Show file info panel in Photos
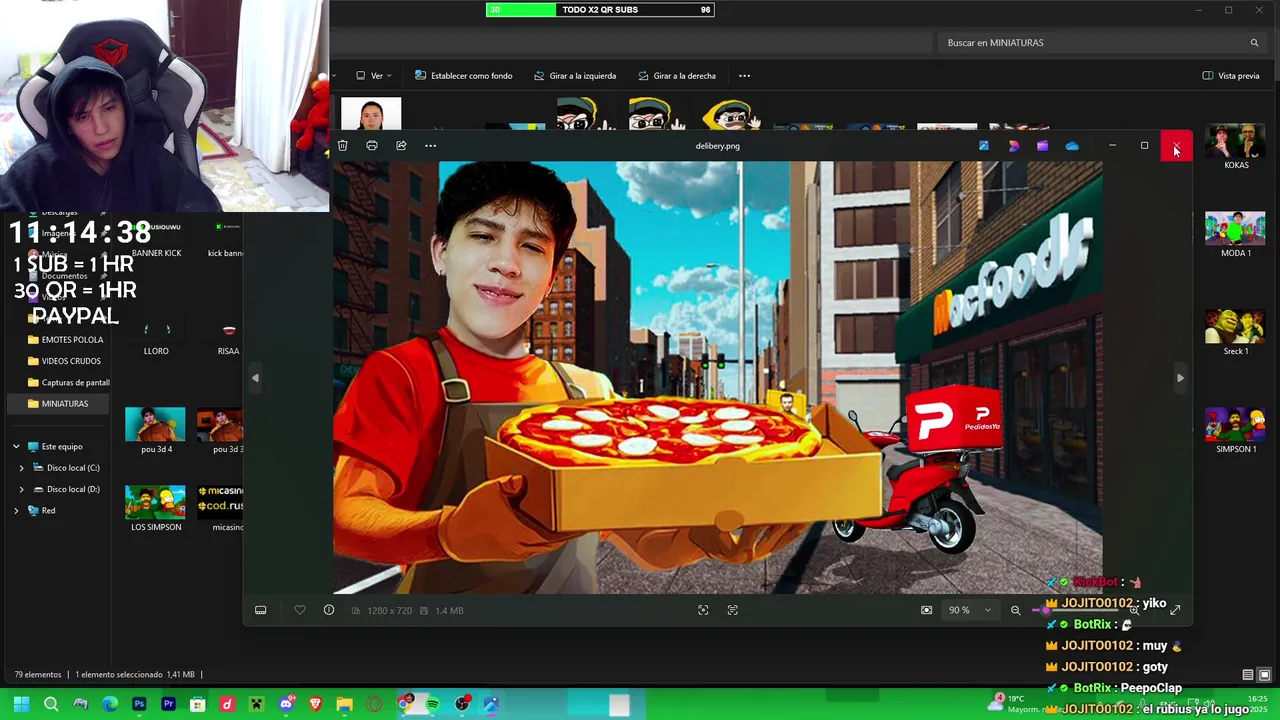 tap(329, 610)
